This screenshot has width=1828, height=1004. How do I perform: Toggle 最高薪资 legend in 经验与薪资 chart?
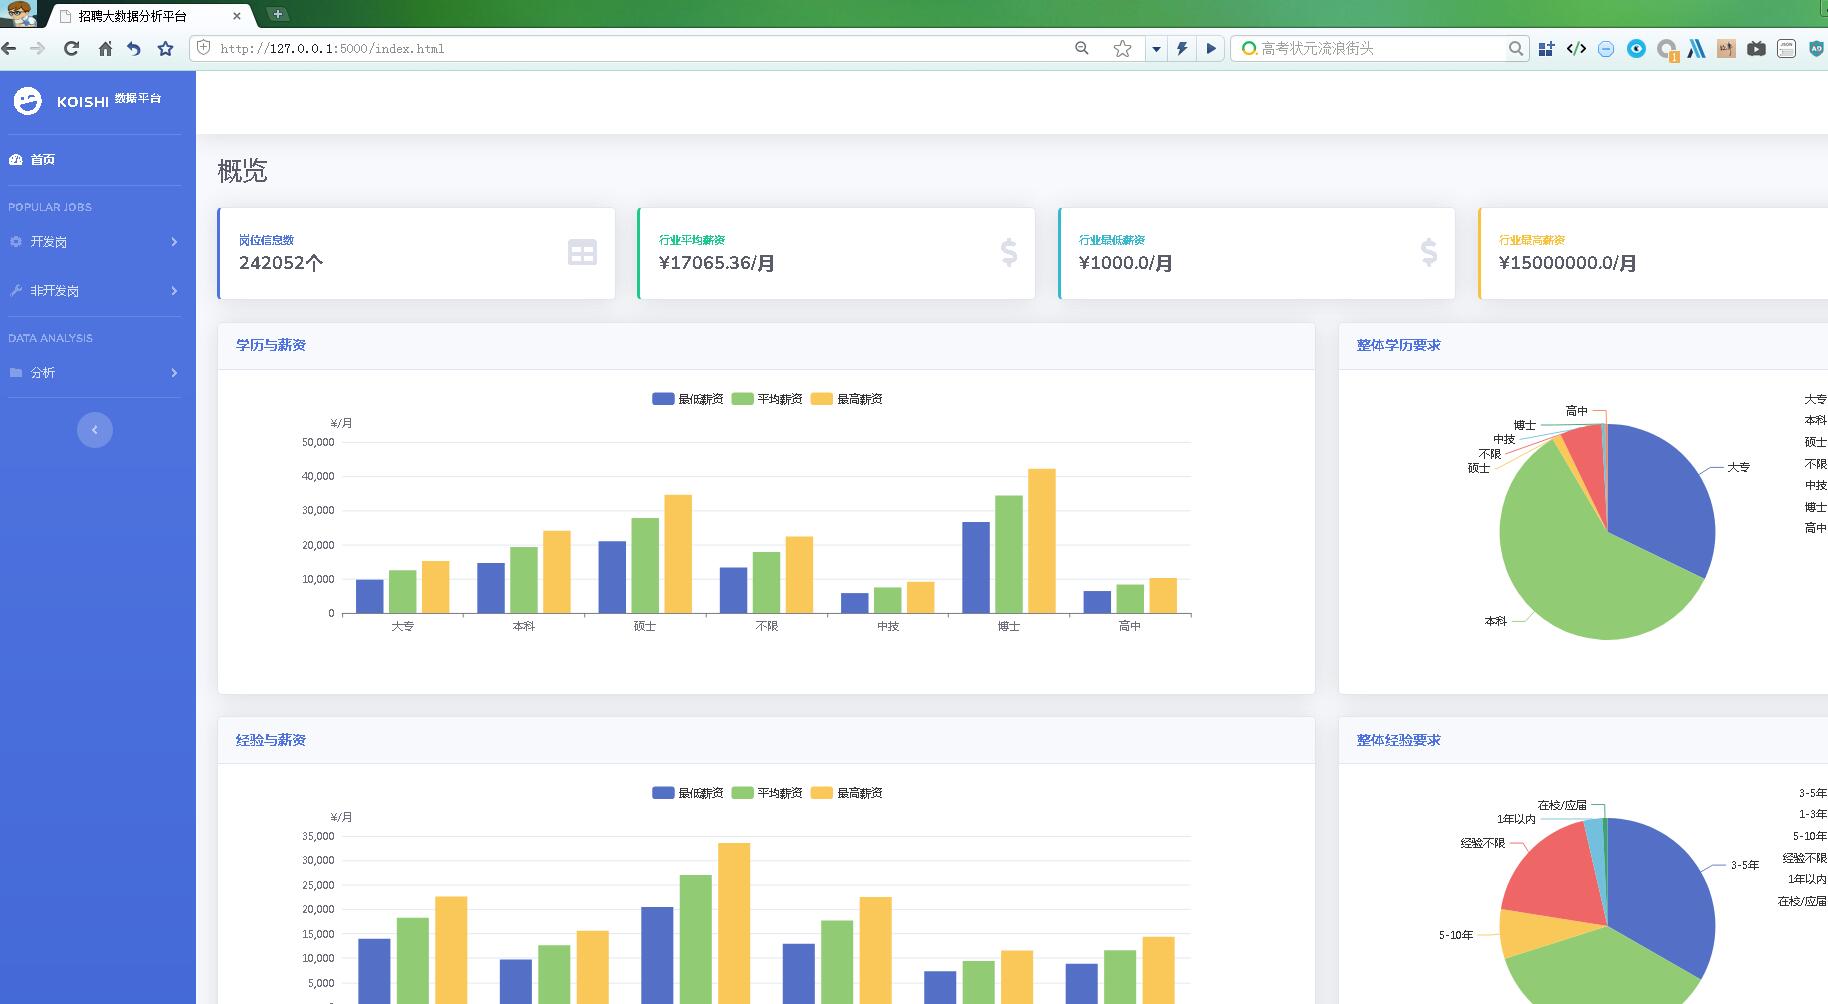(846, 793)
